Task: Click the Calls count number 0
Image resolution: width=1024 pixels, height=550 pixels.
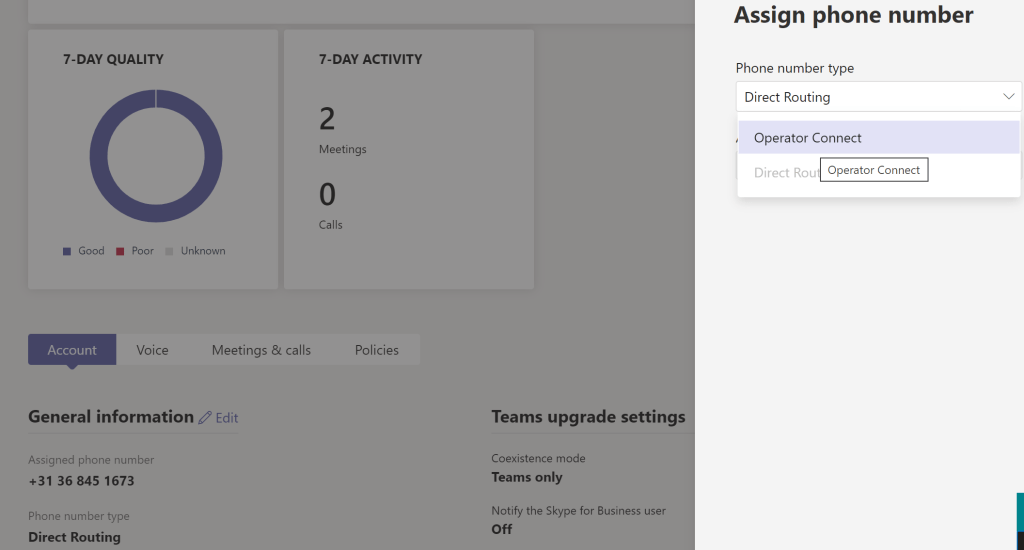Action: [x=327, y=194]
